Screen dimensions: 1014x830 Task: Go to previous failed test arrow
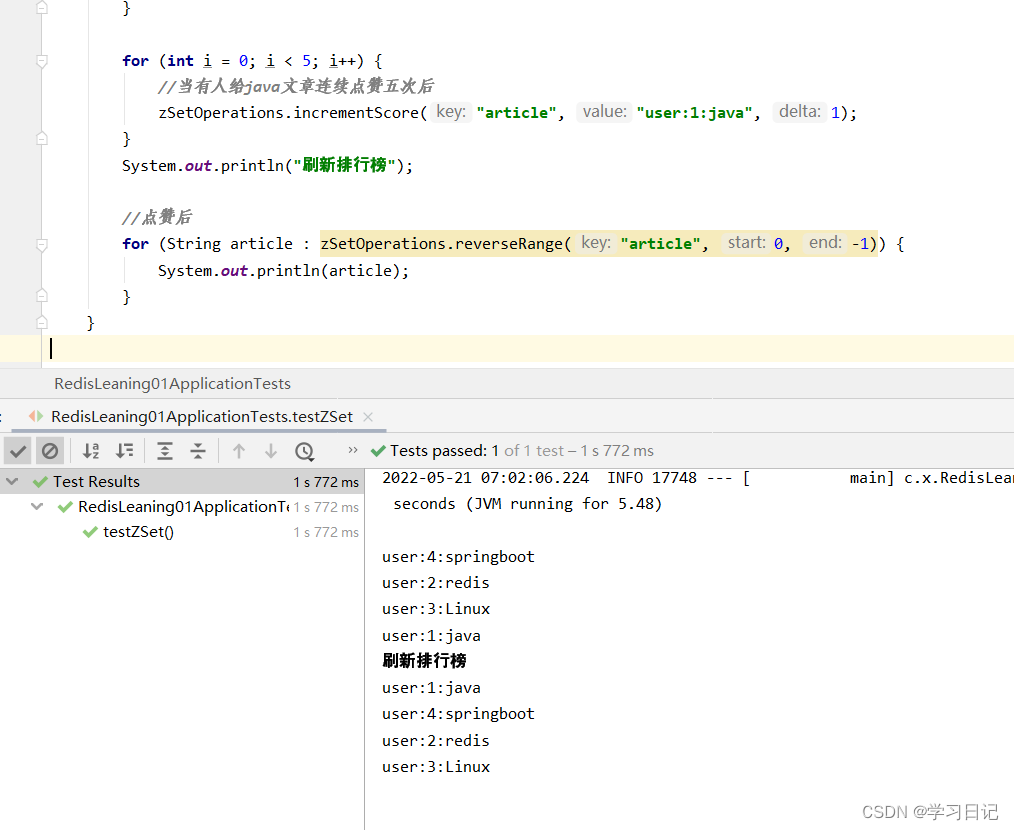point(239,451)
